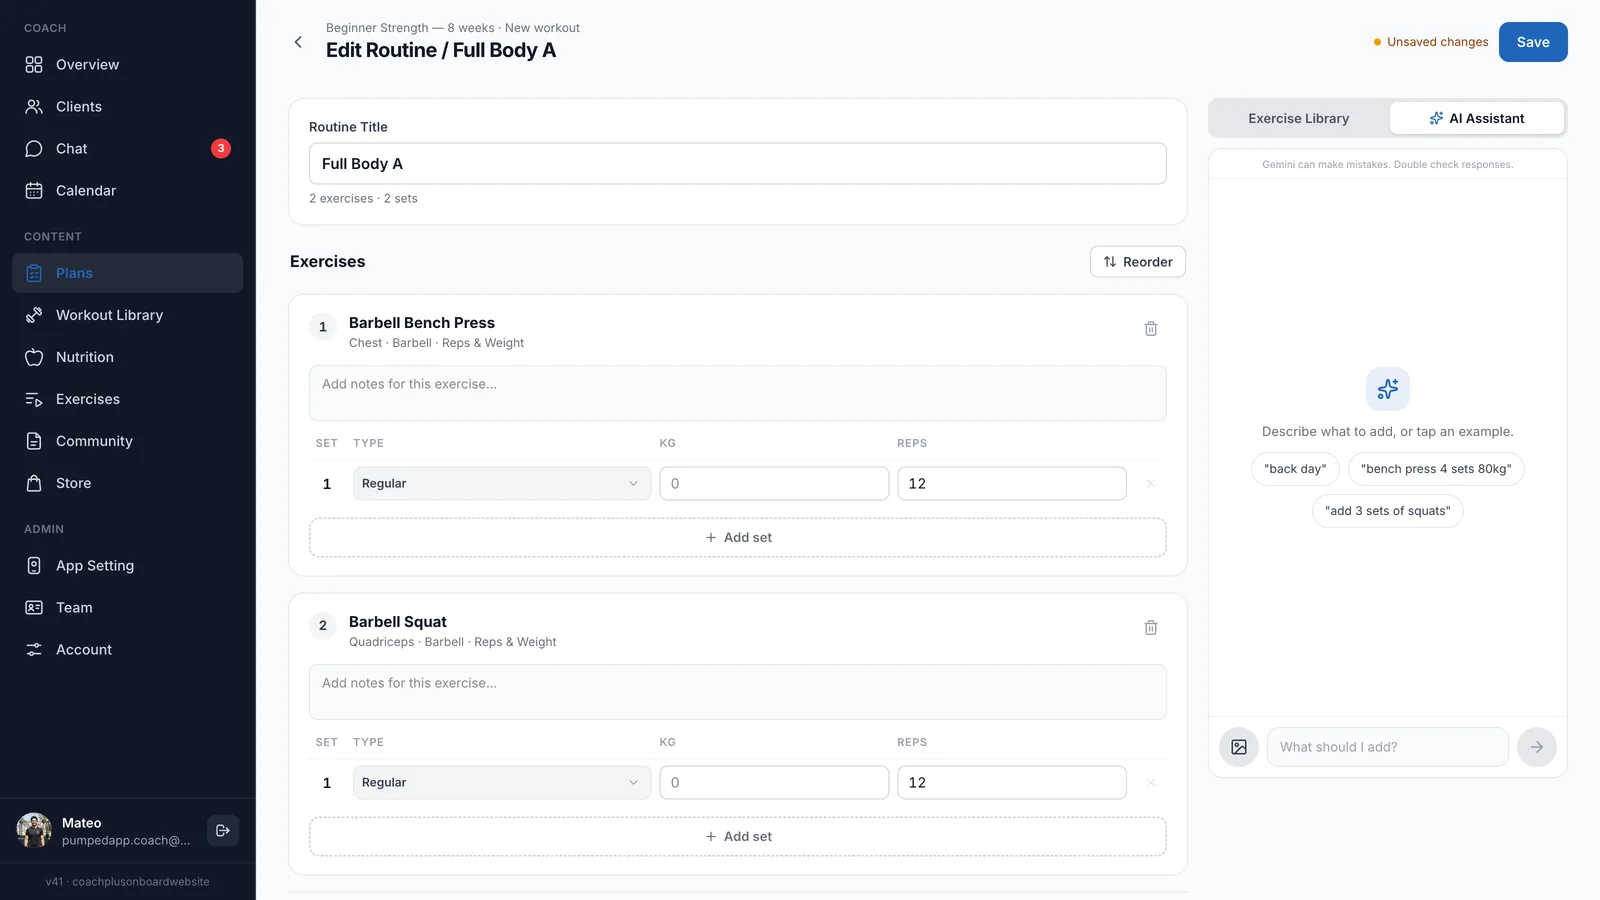Screen dimensions: 1600x900
Task: Click the KG field for Barbell Squat set 1
Action: click(x=774, y=782)
